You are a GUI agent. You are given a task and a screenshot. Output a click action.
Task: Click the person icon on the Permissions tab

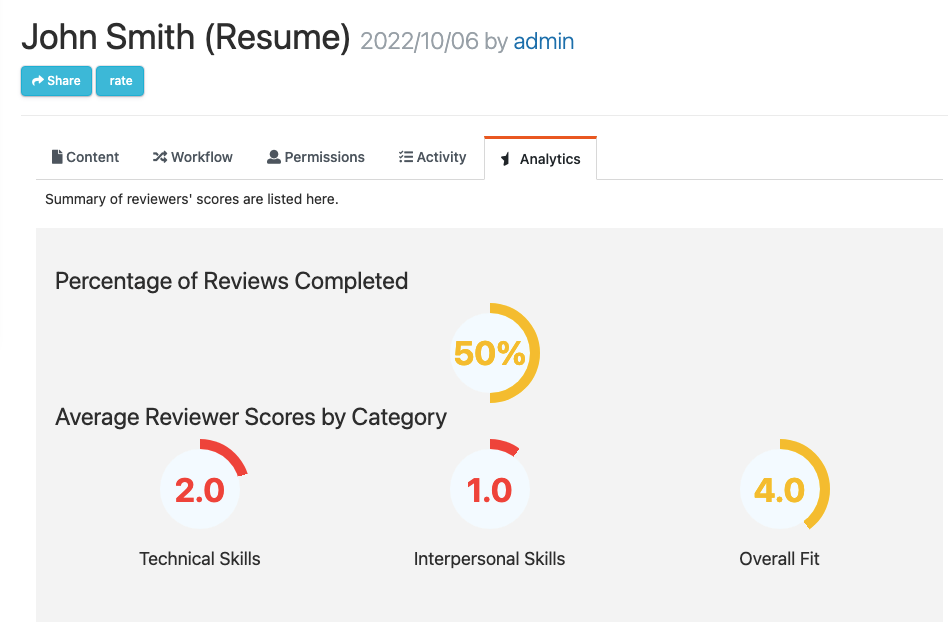point(272,156)
